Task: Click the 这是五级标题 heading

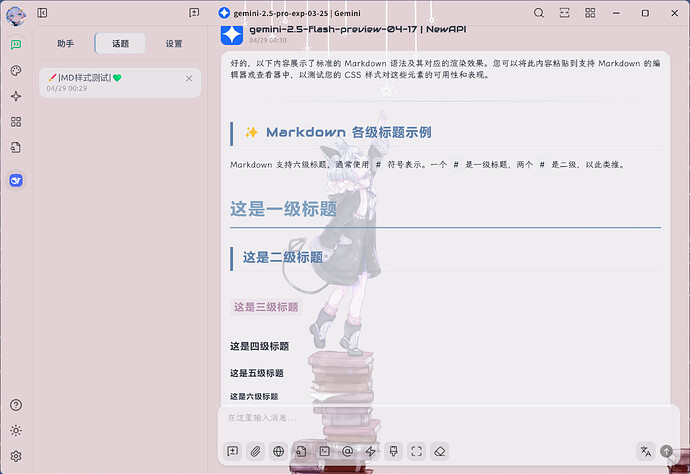Action: pyautogui.click(x=257, y=373)
